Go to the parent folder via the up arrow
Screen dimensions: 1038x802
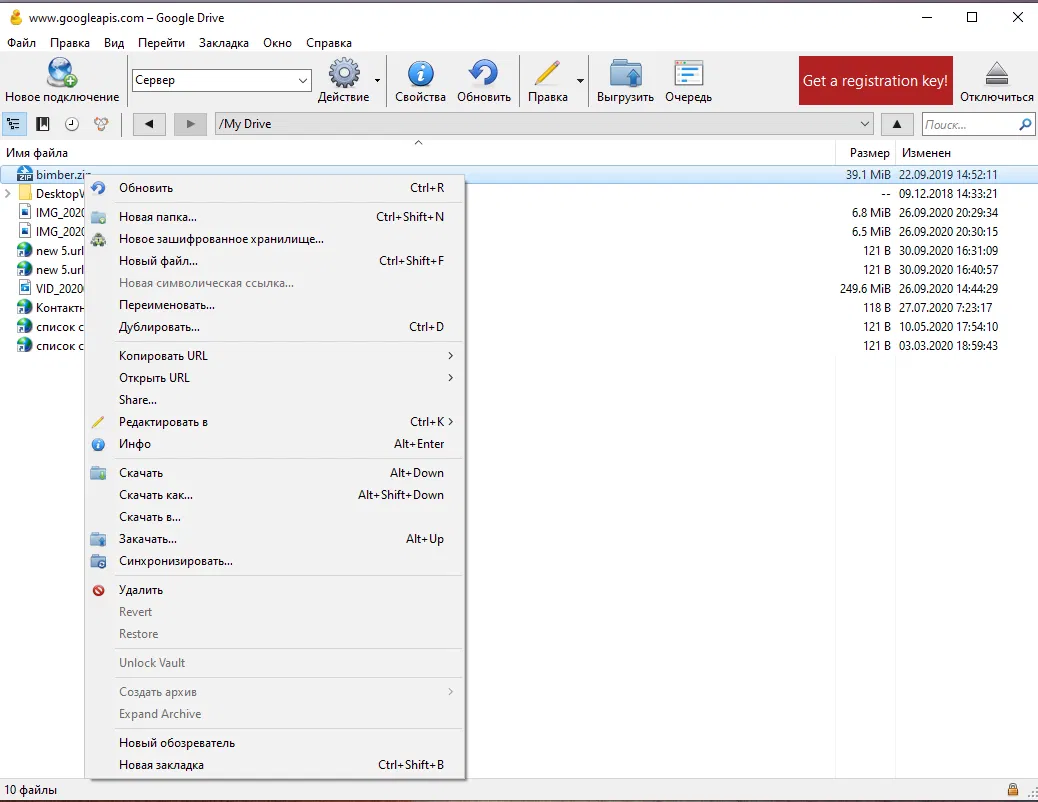click(897, 124)
